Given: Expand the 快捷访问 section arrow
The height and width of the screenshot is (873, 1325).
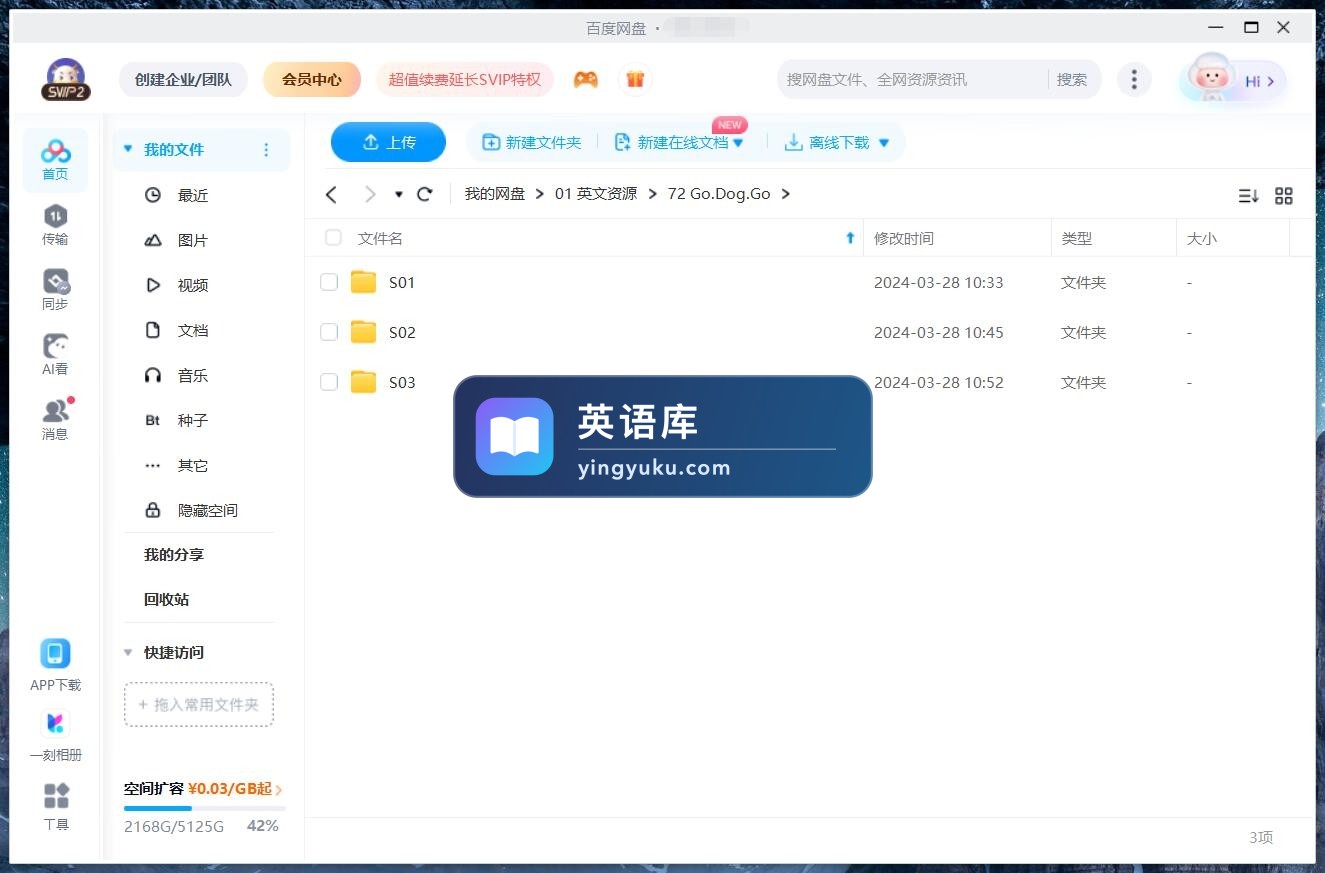Looking at the screenshot, I should pyautogui.click(x=128, y=652).
